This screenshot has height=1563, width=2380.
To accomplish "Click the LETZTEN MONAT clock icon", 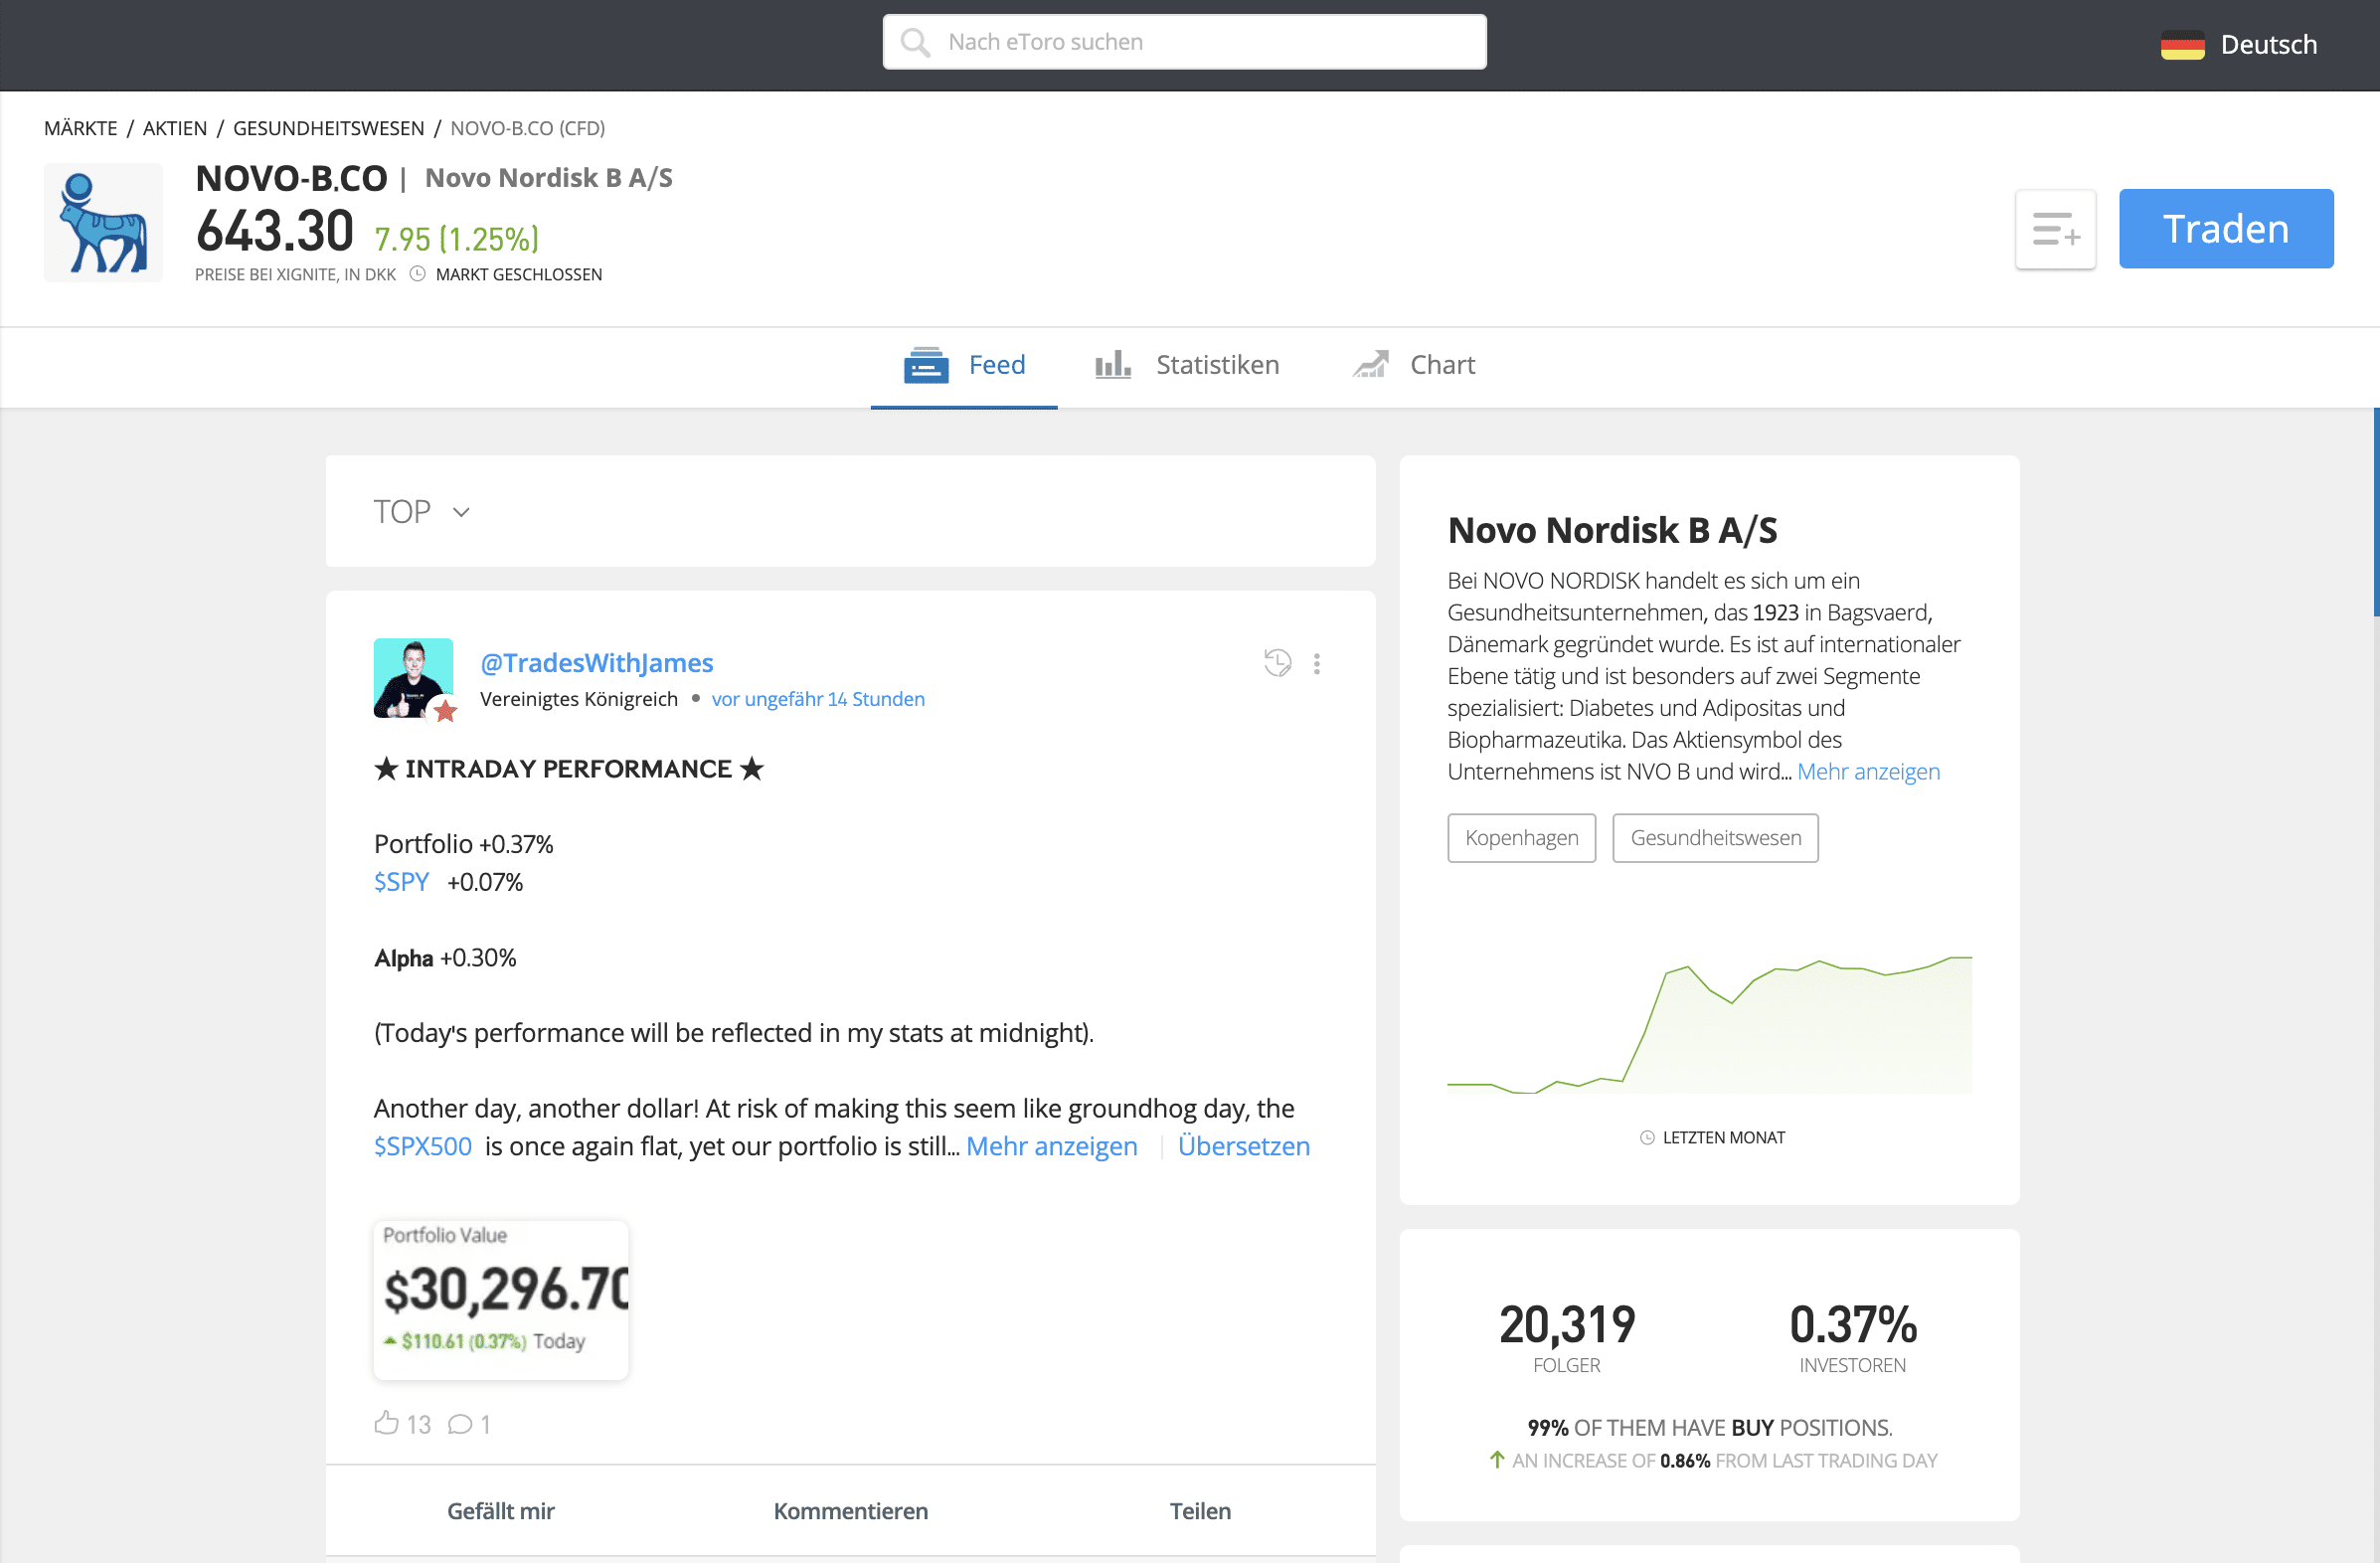I will pos(1647,1138).
